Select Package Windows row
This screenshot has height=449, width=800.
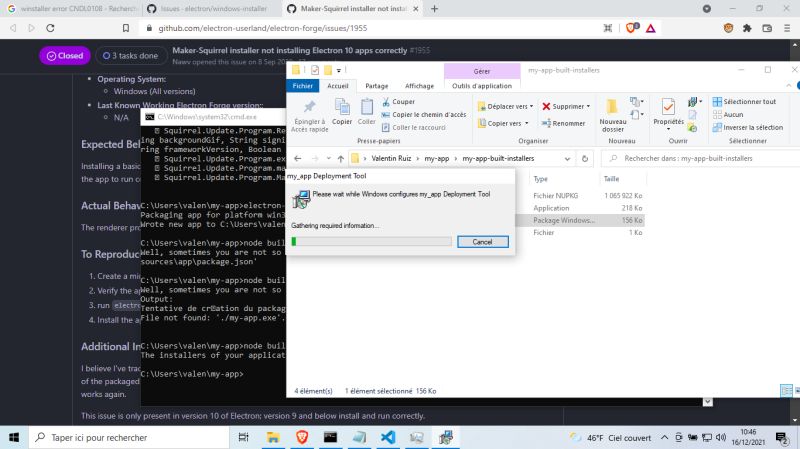[580, 220]
